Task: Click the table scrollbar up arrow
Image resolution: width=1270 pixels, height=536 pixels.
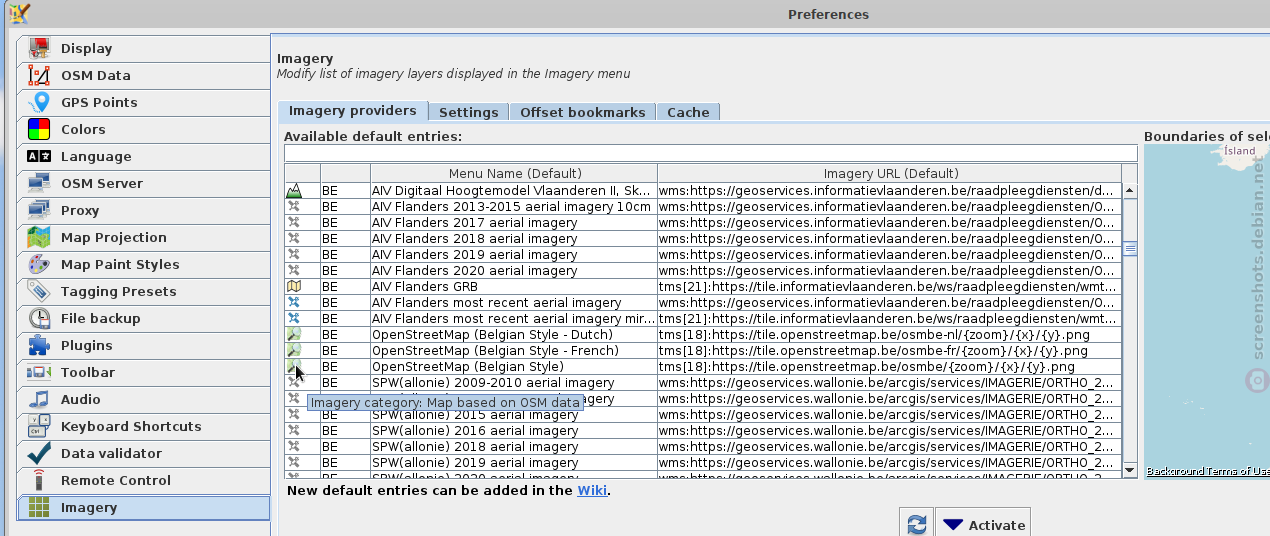Action: pos(1130,190)
